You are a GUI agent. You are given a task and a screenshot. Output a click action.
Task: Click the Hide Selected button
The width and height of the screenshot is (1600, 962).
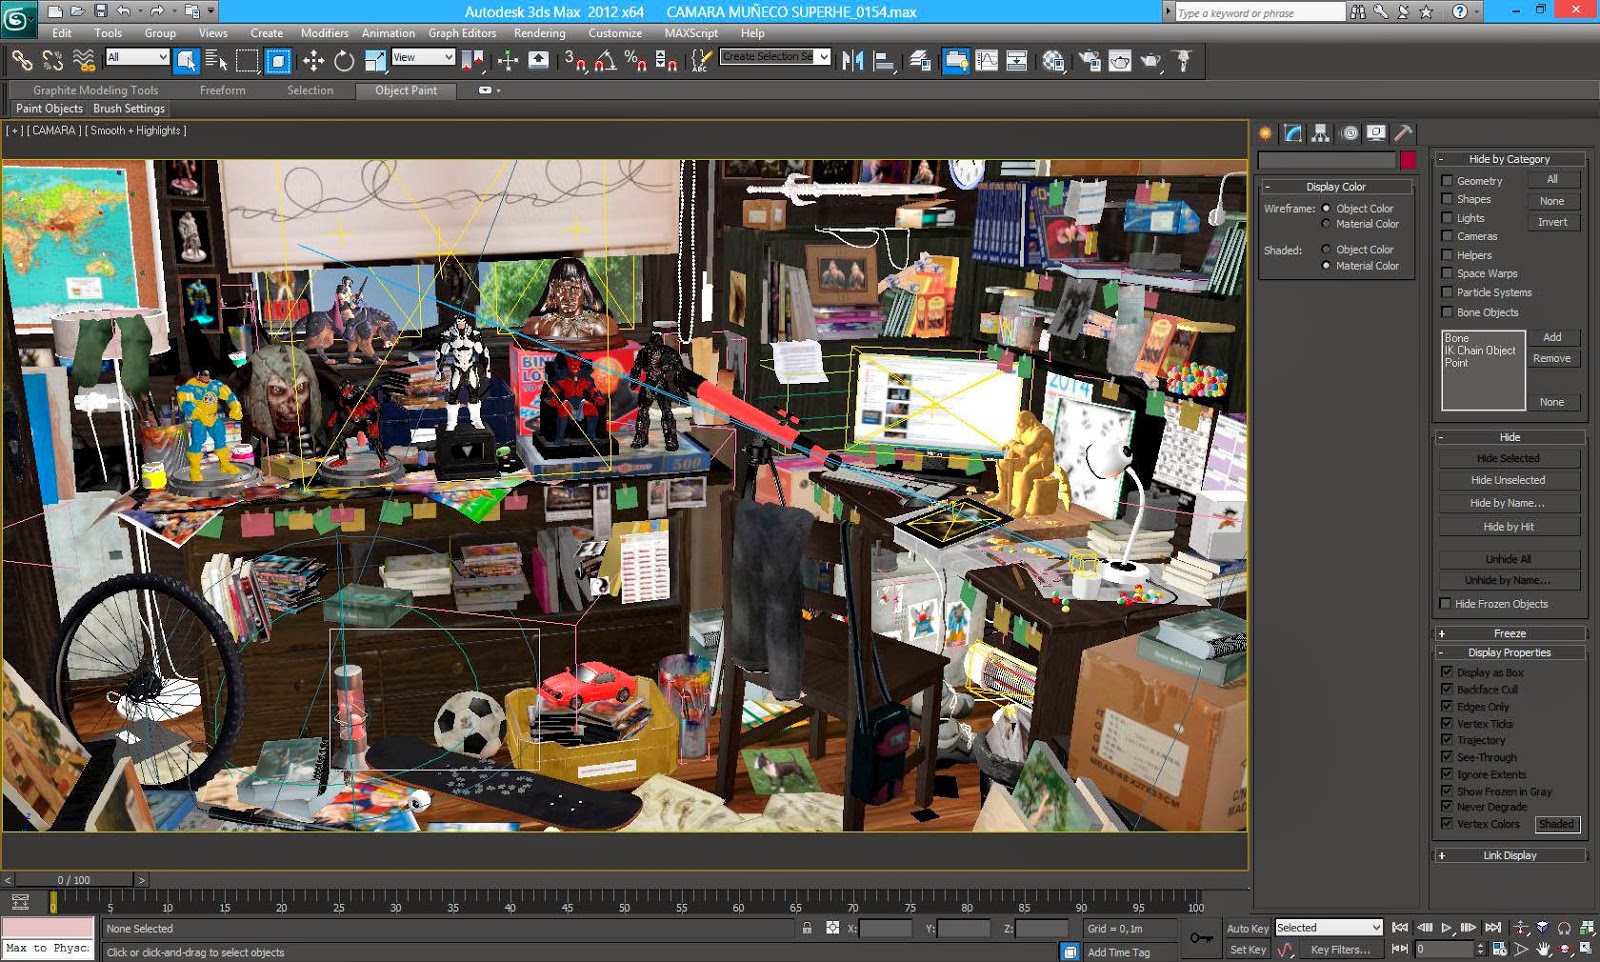click(1509, 458)
